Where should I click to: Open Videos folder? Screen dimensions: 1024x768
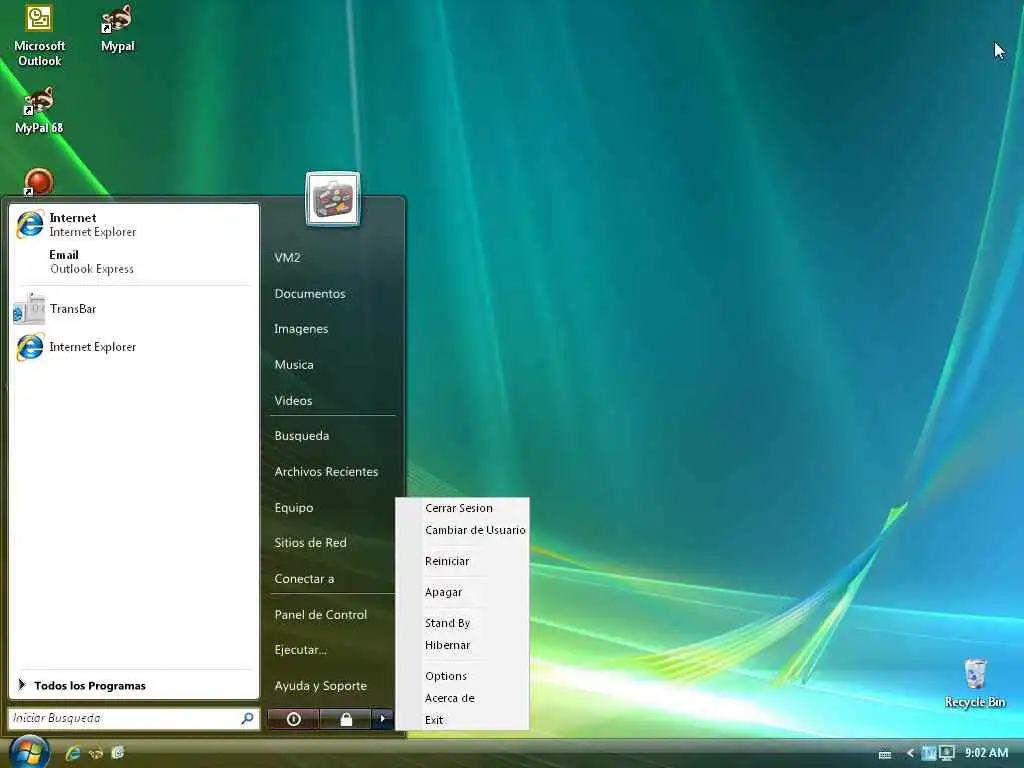click(x=293, y=400)
